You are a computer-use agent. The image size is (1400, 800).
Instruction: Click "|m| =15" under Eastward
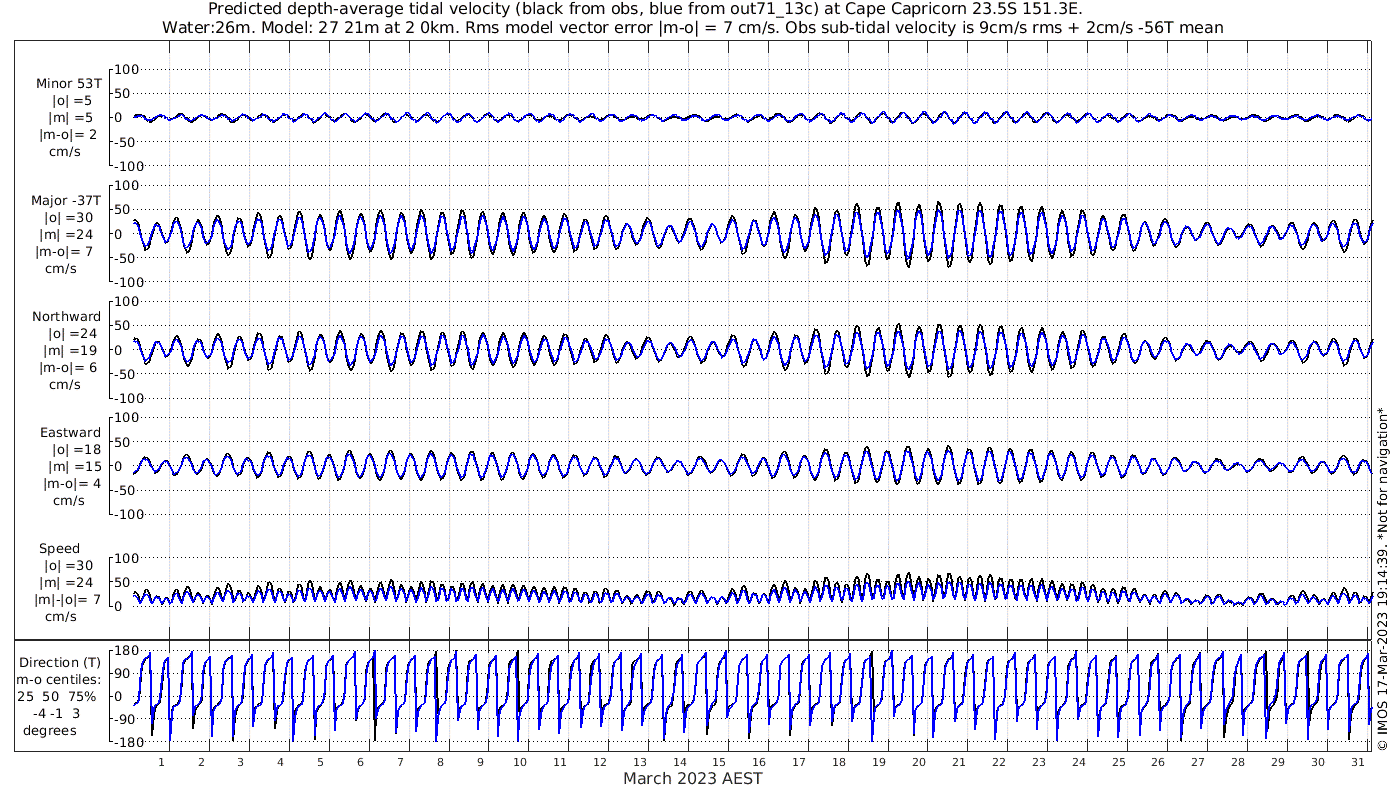point(75,467)
